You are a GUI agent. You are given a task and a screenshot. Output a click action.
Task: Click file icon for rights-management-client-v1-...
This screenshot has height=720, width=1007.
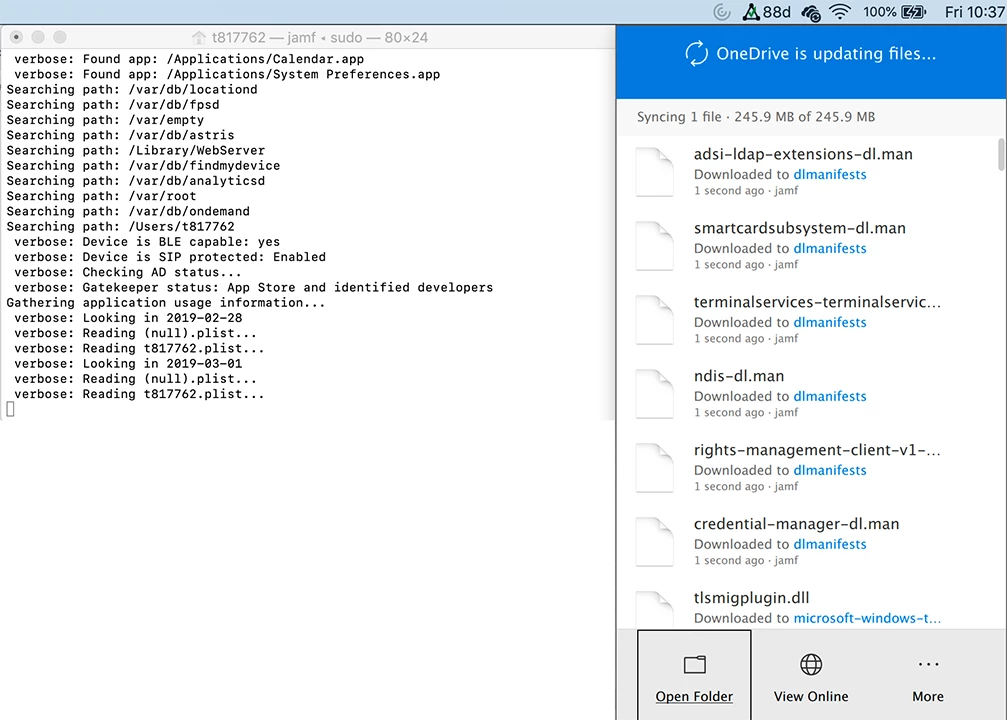[x=654, y=467]
